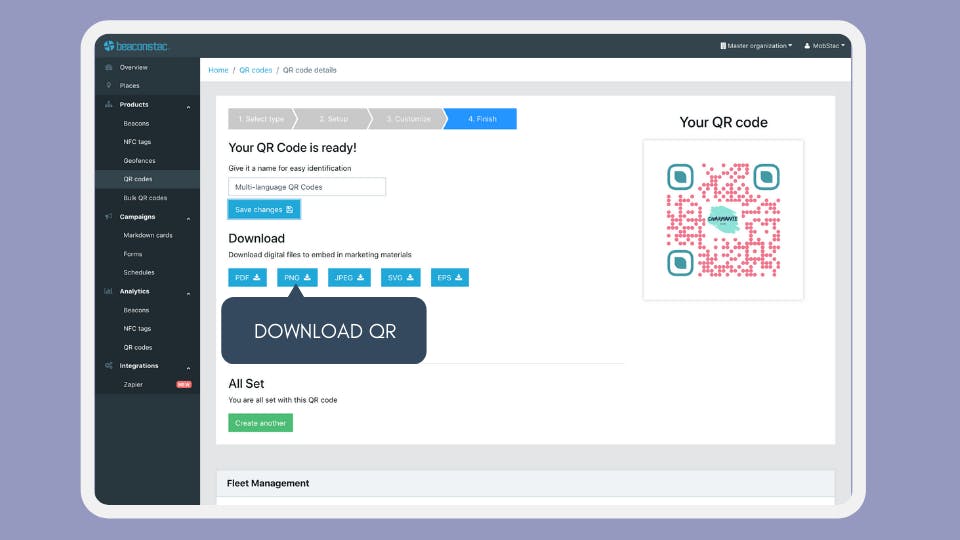960x540 pixels.
Task: Click the Overview sidebar icon
Action: [109, 67]
